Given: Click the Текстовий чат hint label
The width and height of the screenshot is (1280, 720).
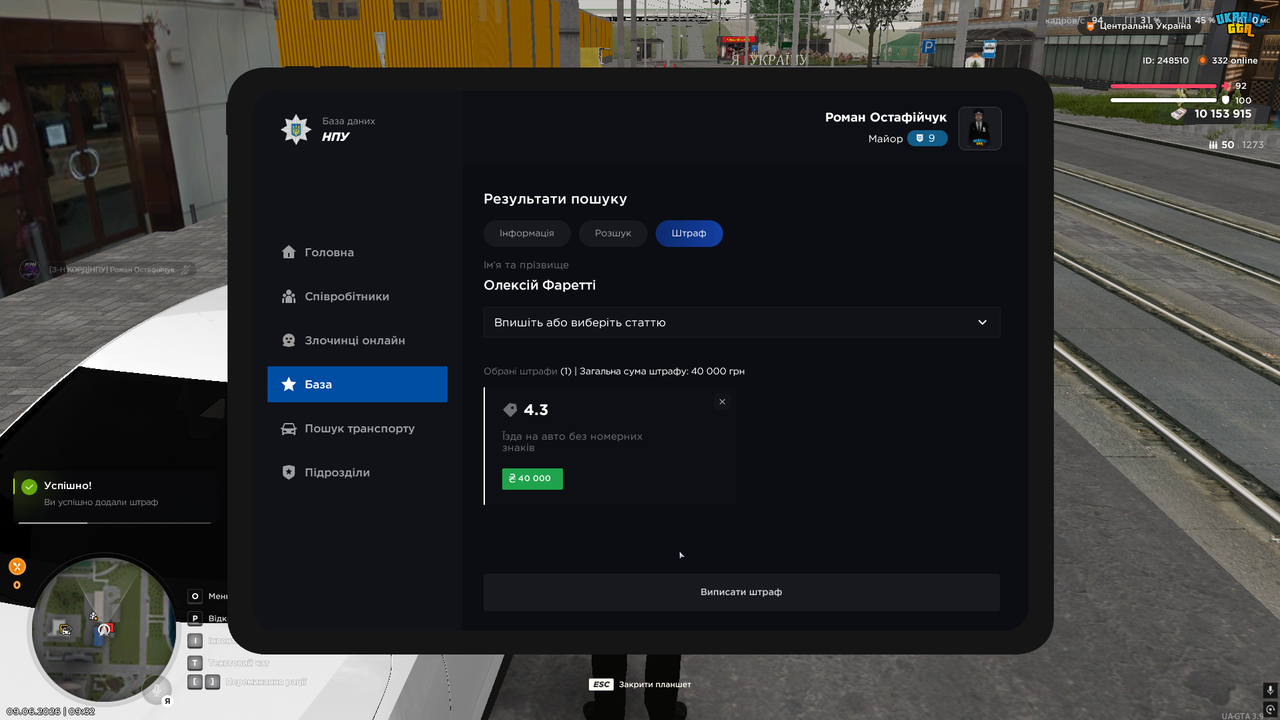Looking at the screenshot, I should tap(241, 662).
